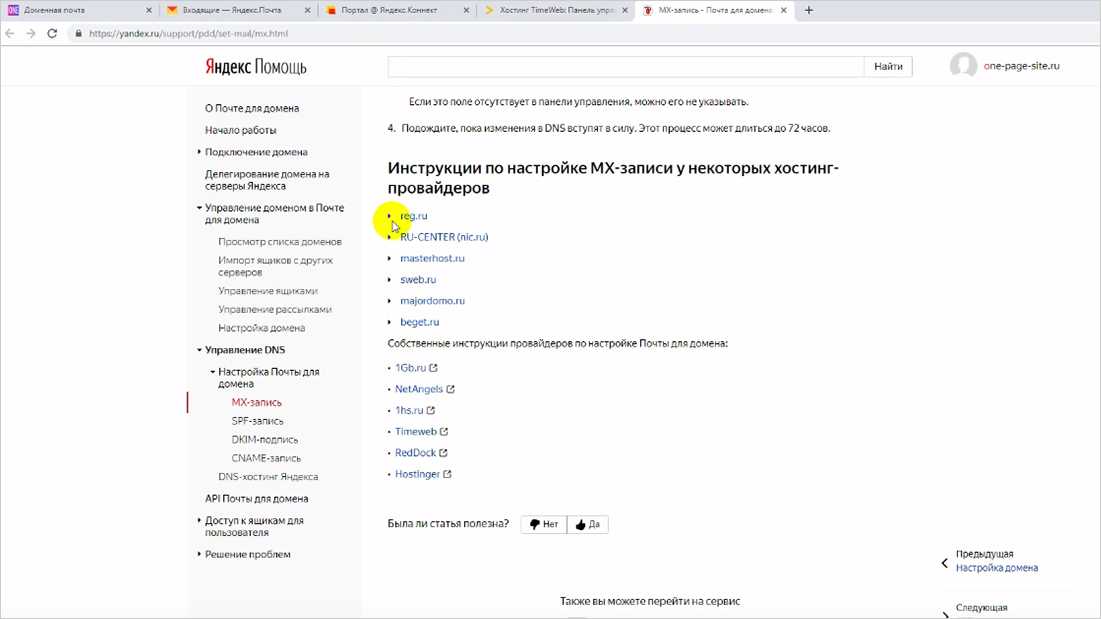This screenshot has height=619, width=1101.
Task: Click external link icon next to Timeweb
Action: click(x=444, y=432)
